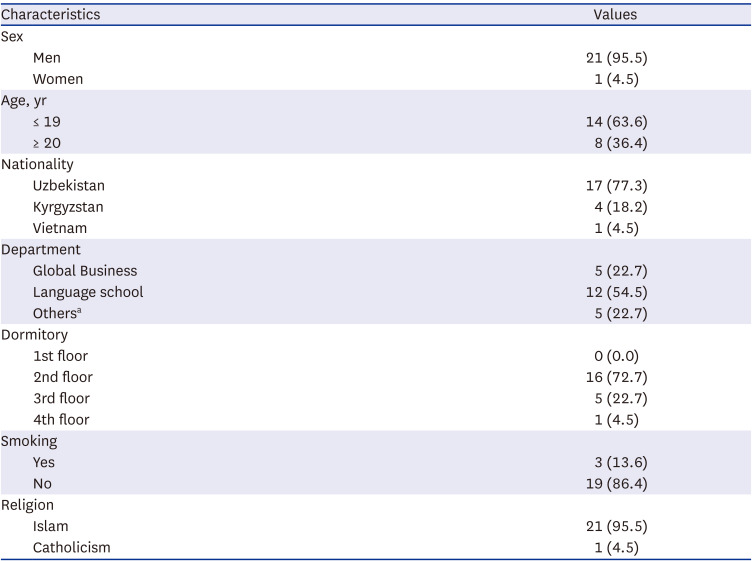Click the Women count value 1 (4.5)
This screenshot has width=752, height=561.
pos(616,79)
